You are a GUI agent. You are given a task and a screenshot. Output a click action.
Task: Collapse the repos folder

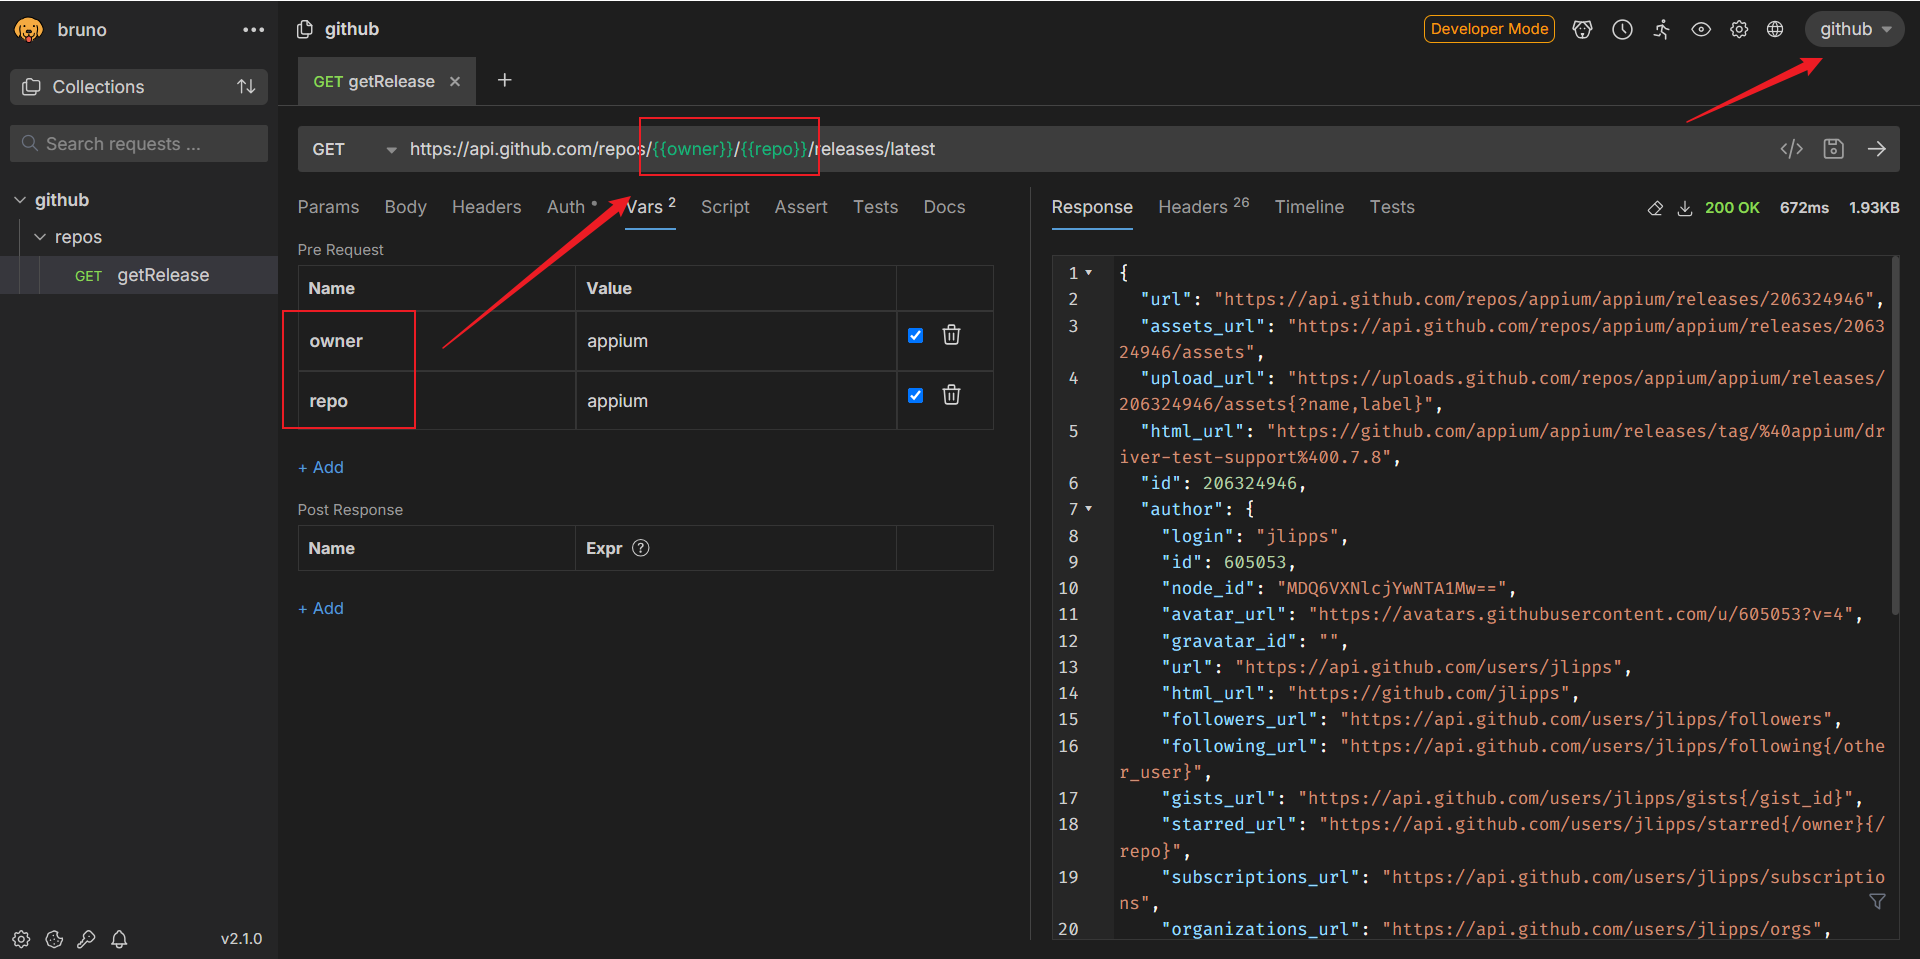[x=40, y=237]
